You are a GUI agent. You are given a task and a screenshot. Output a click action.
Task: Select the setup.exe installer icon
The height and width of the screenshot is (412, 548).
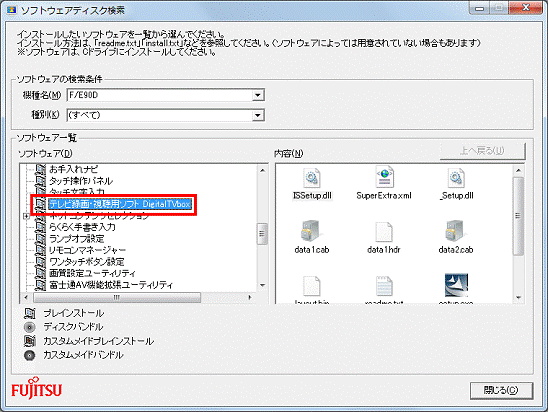[x=456, y=285]
